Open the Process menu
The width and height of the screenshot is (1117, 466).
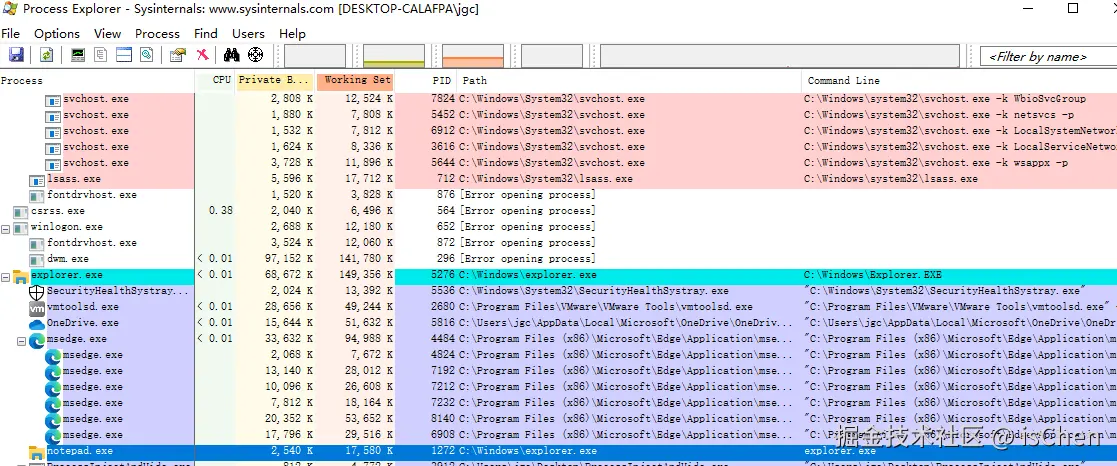(157, 33)
